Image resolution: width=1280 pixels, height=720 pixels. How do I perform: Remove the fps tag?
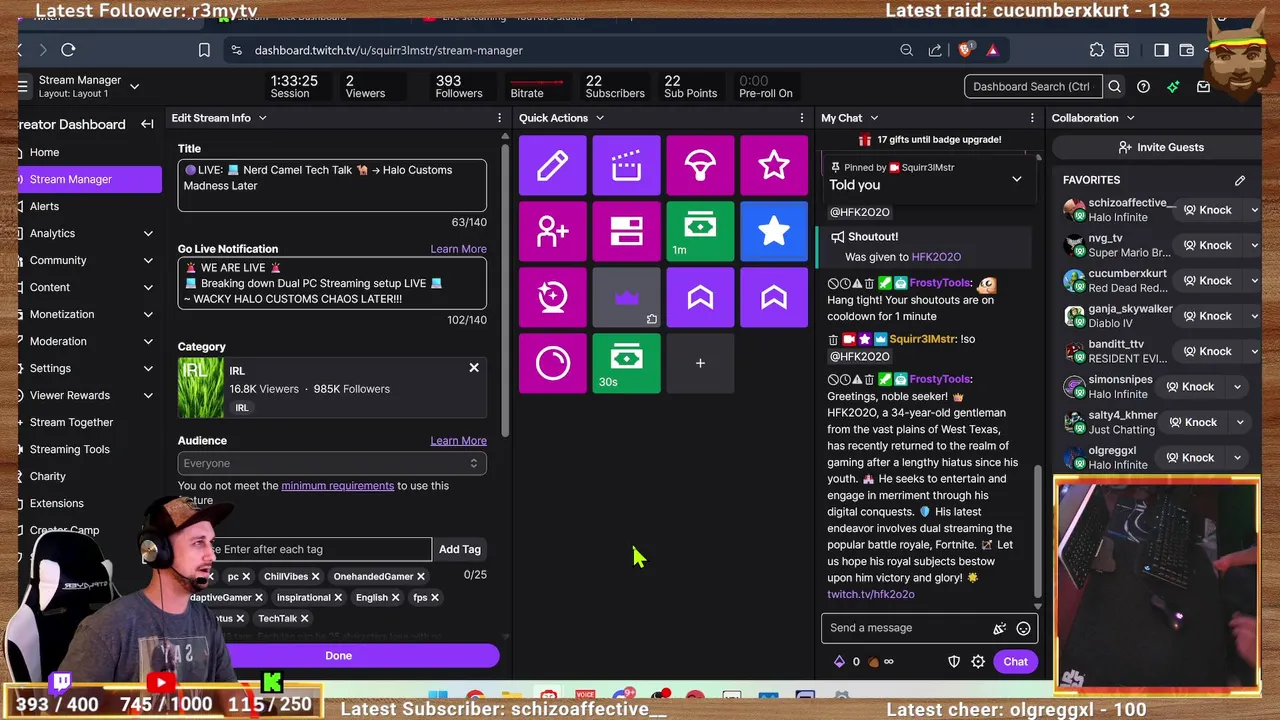(435, 597)
